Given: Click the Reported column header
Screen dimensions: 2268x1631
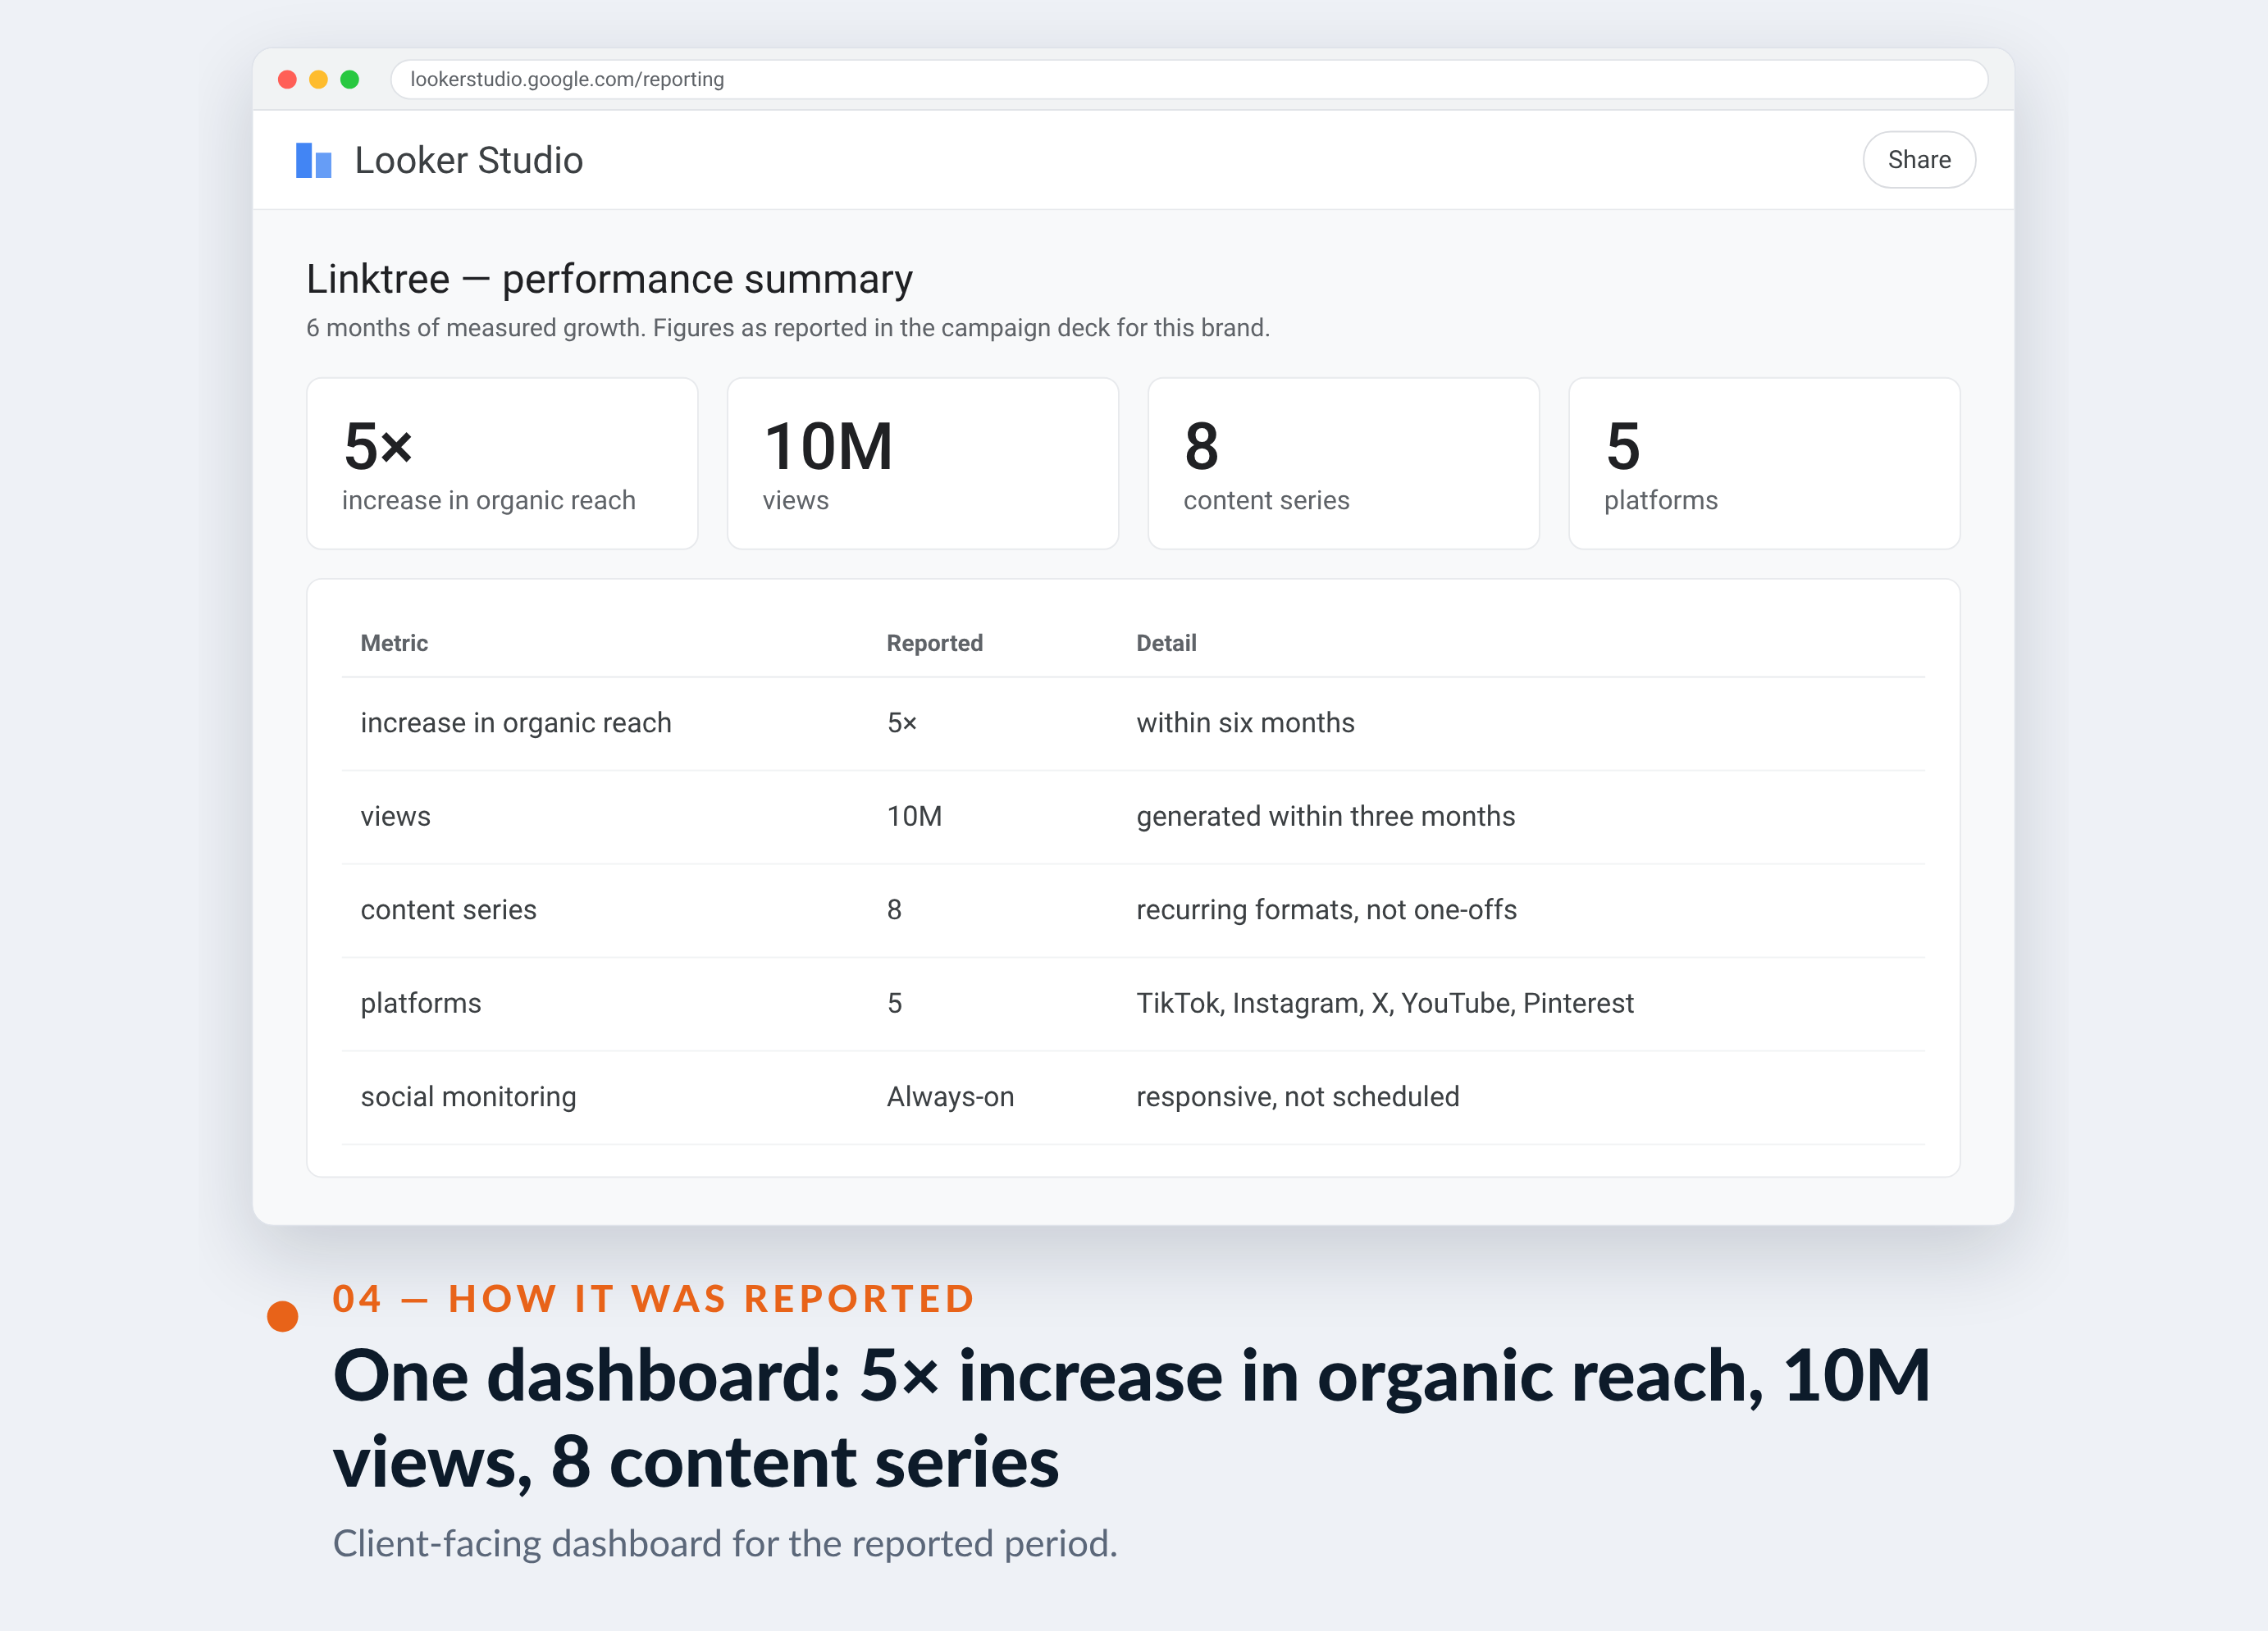Looking at the screenshot, I should point(934,643).
